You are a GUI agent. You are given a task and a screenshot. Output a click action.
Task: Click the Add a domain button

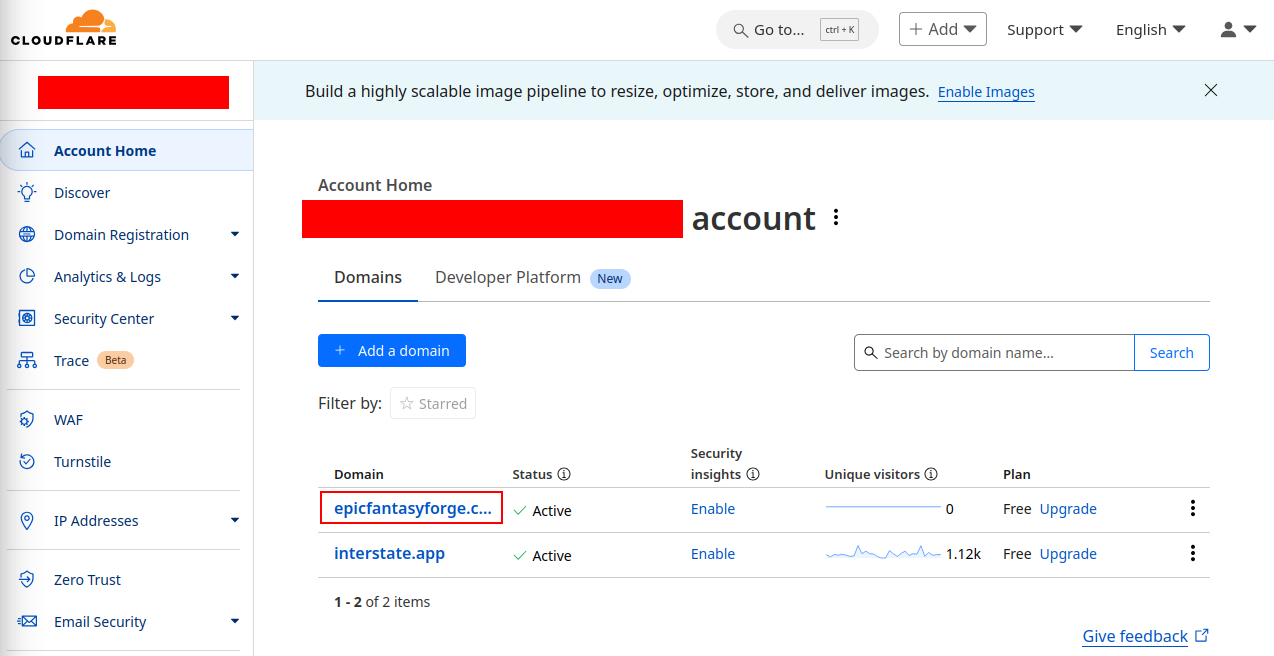(x=392, y=351)
